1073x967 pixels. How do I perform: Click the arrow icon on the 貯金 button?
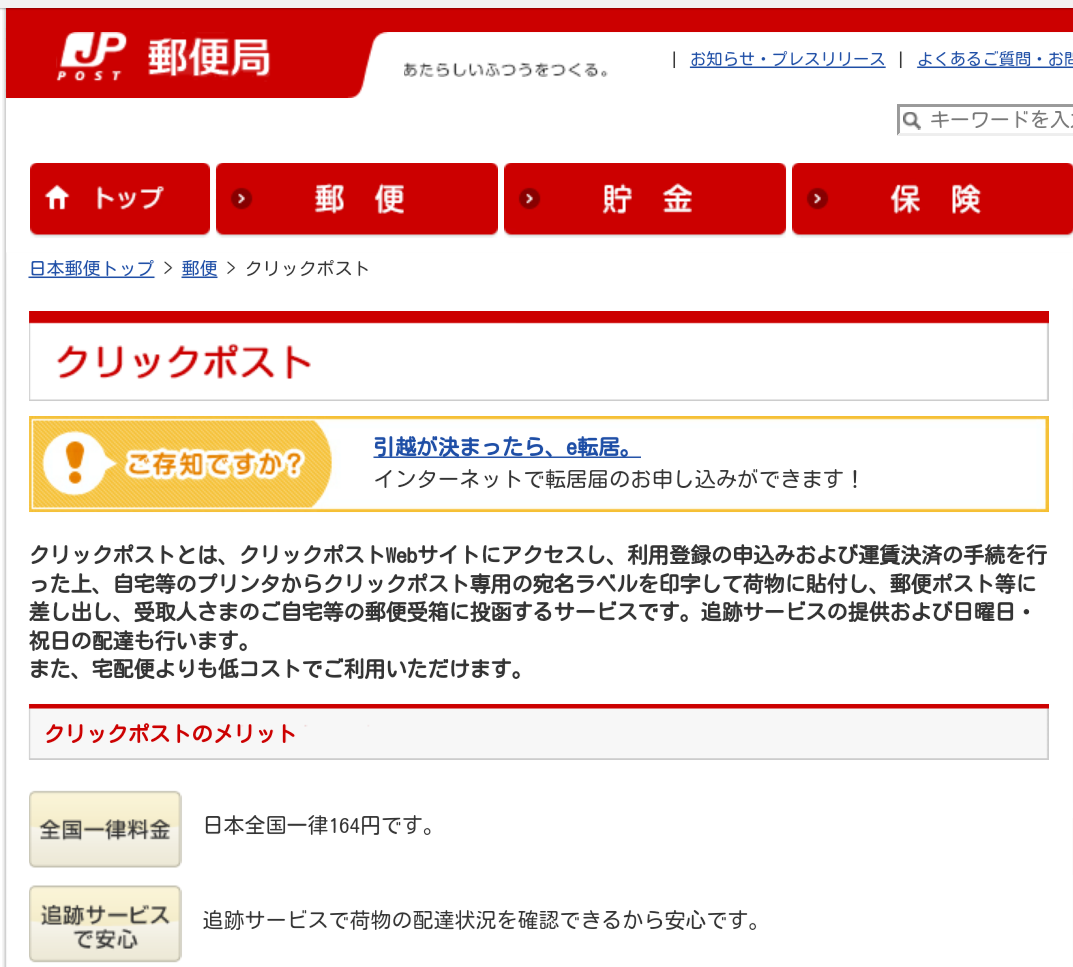(x=529, y=199)
